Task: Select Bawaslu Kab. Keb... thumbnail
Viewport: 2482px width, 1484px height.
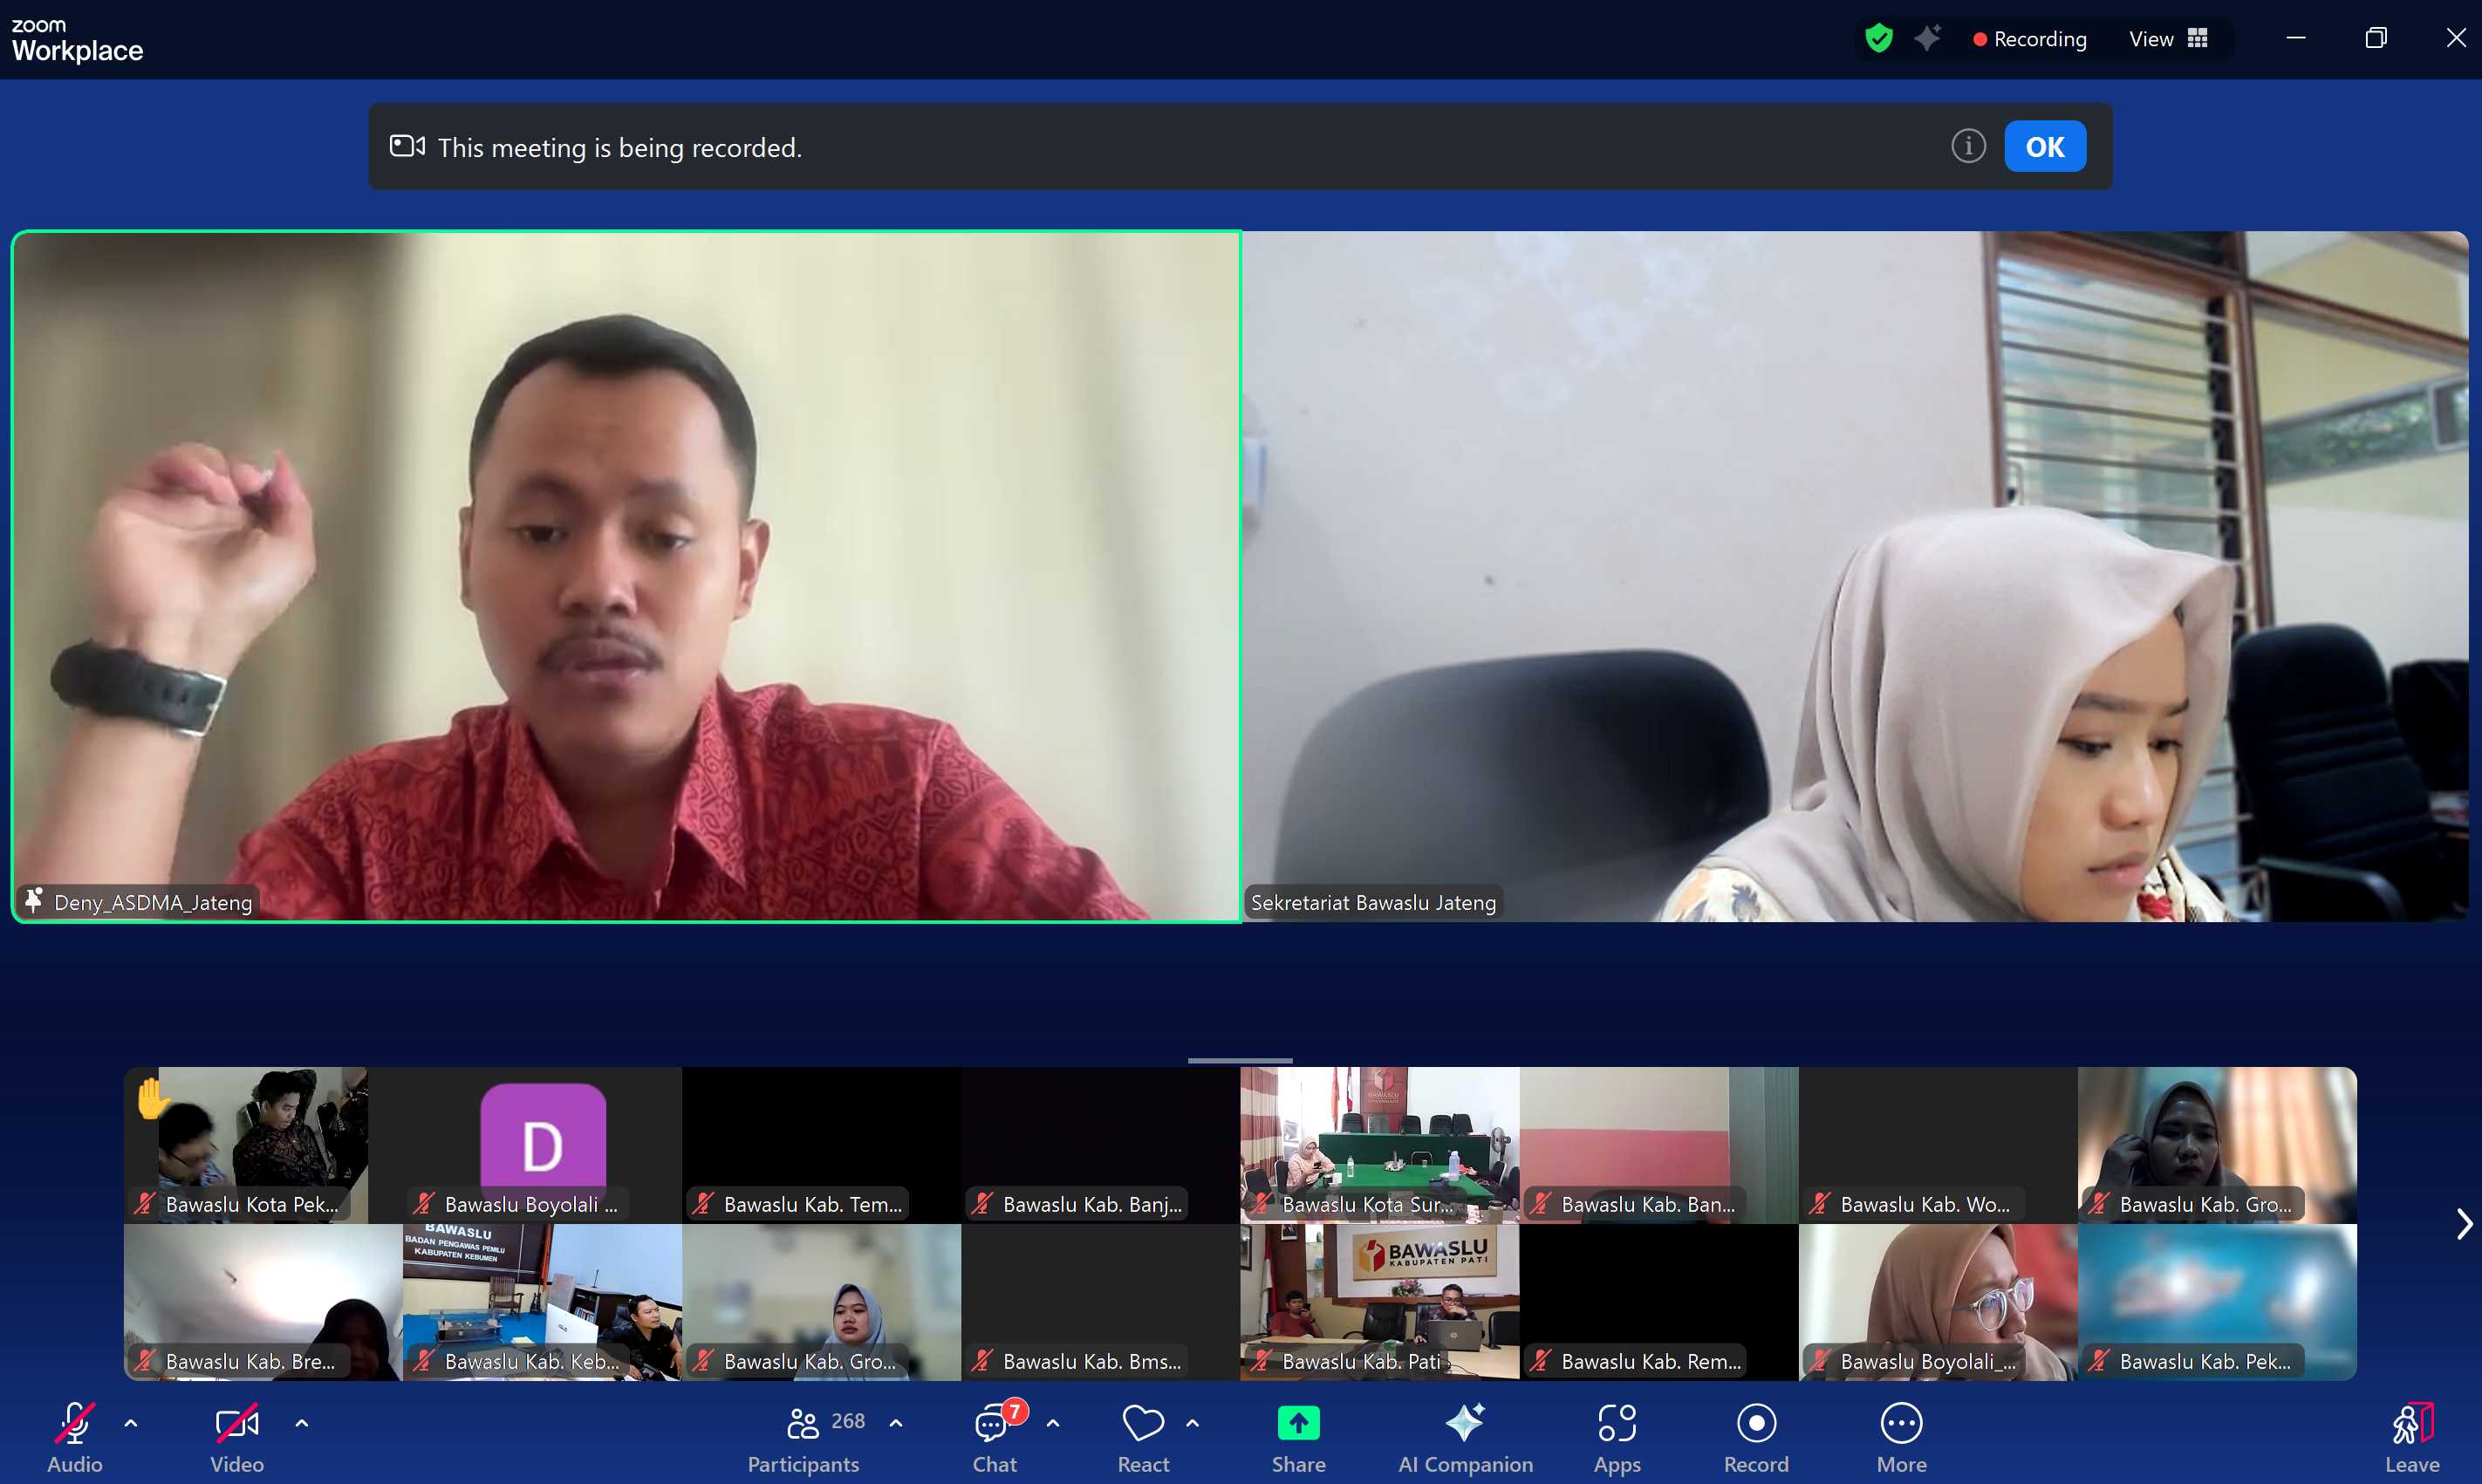Action: pos(543,1302)
